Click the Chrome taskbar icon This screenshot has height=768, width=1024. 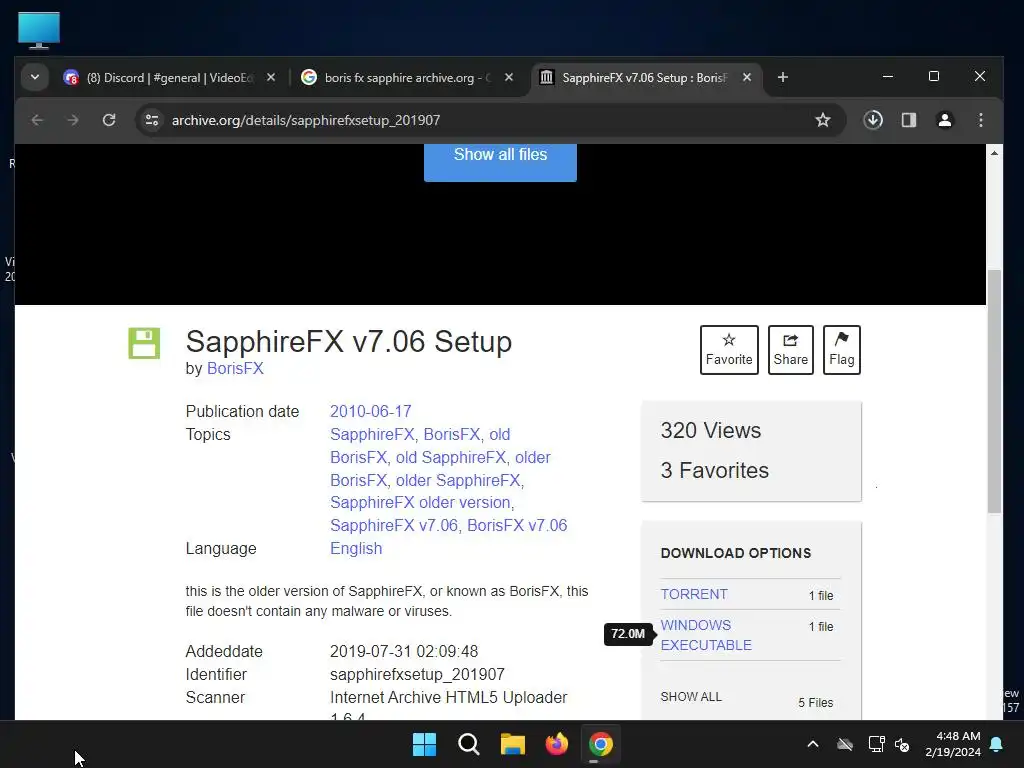(x=601, y=744)
